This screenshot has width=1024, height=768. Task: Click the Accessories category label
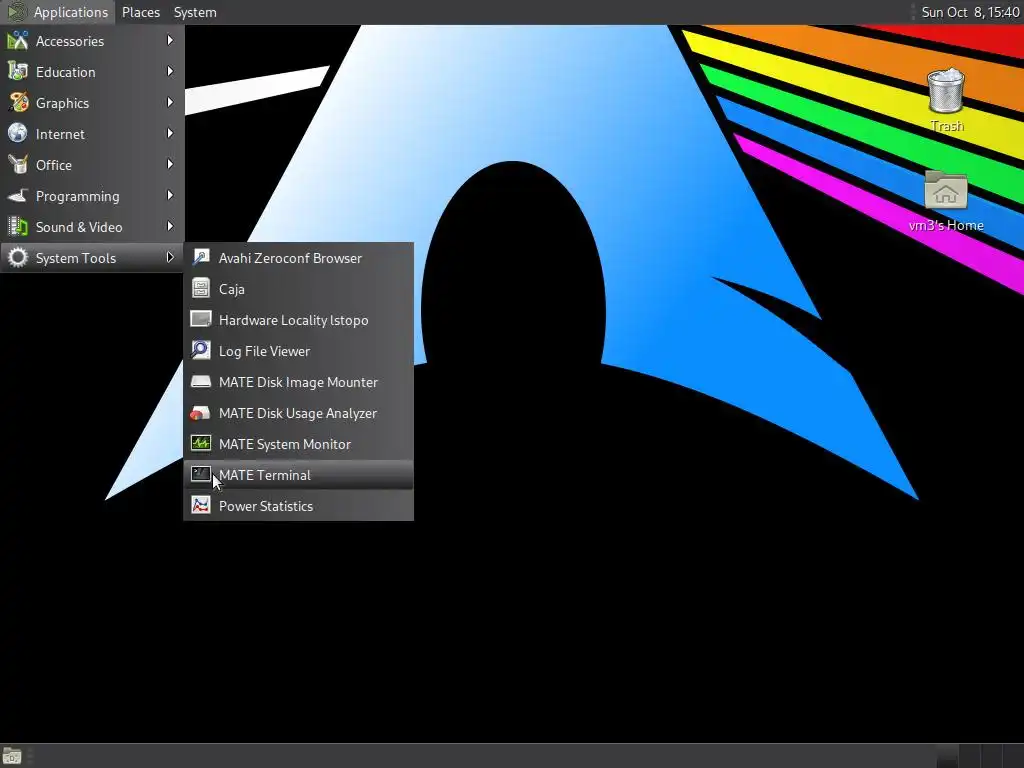(x=70, y=41)
